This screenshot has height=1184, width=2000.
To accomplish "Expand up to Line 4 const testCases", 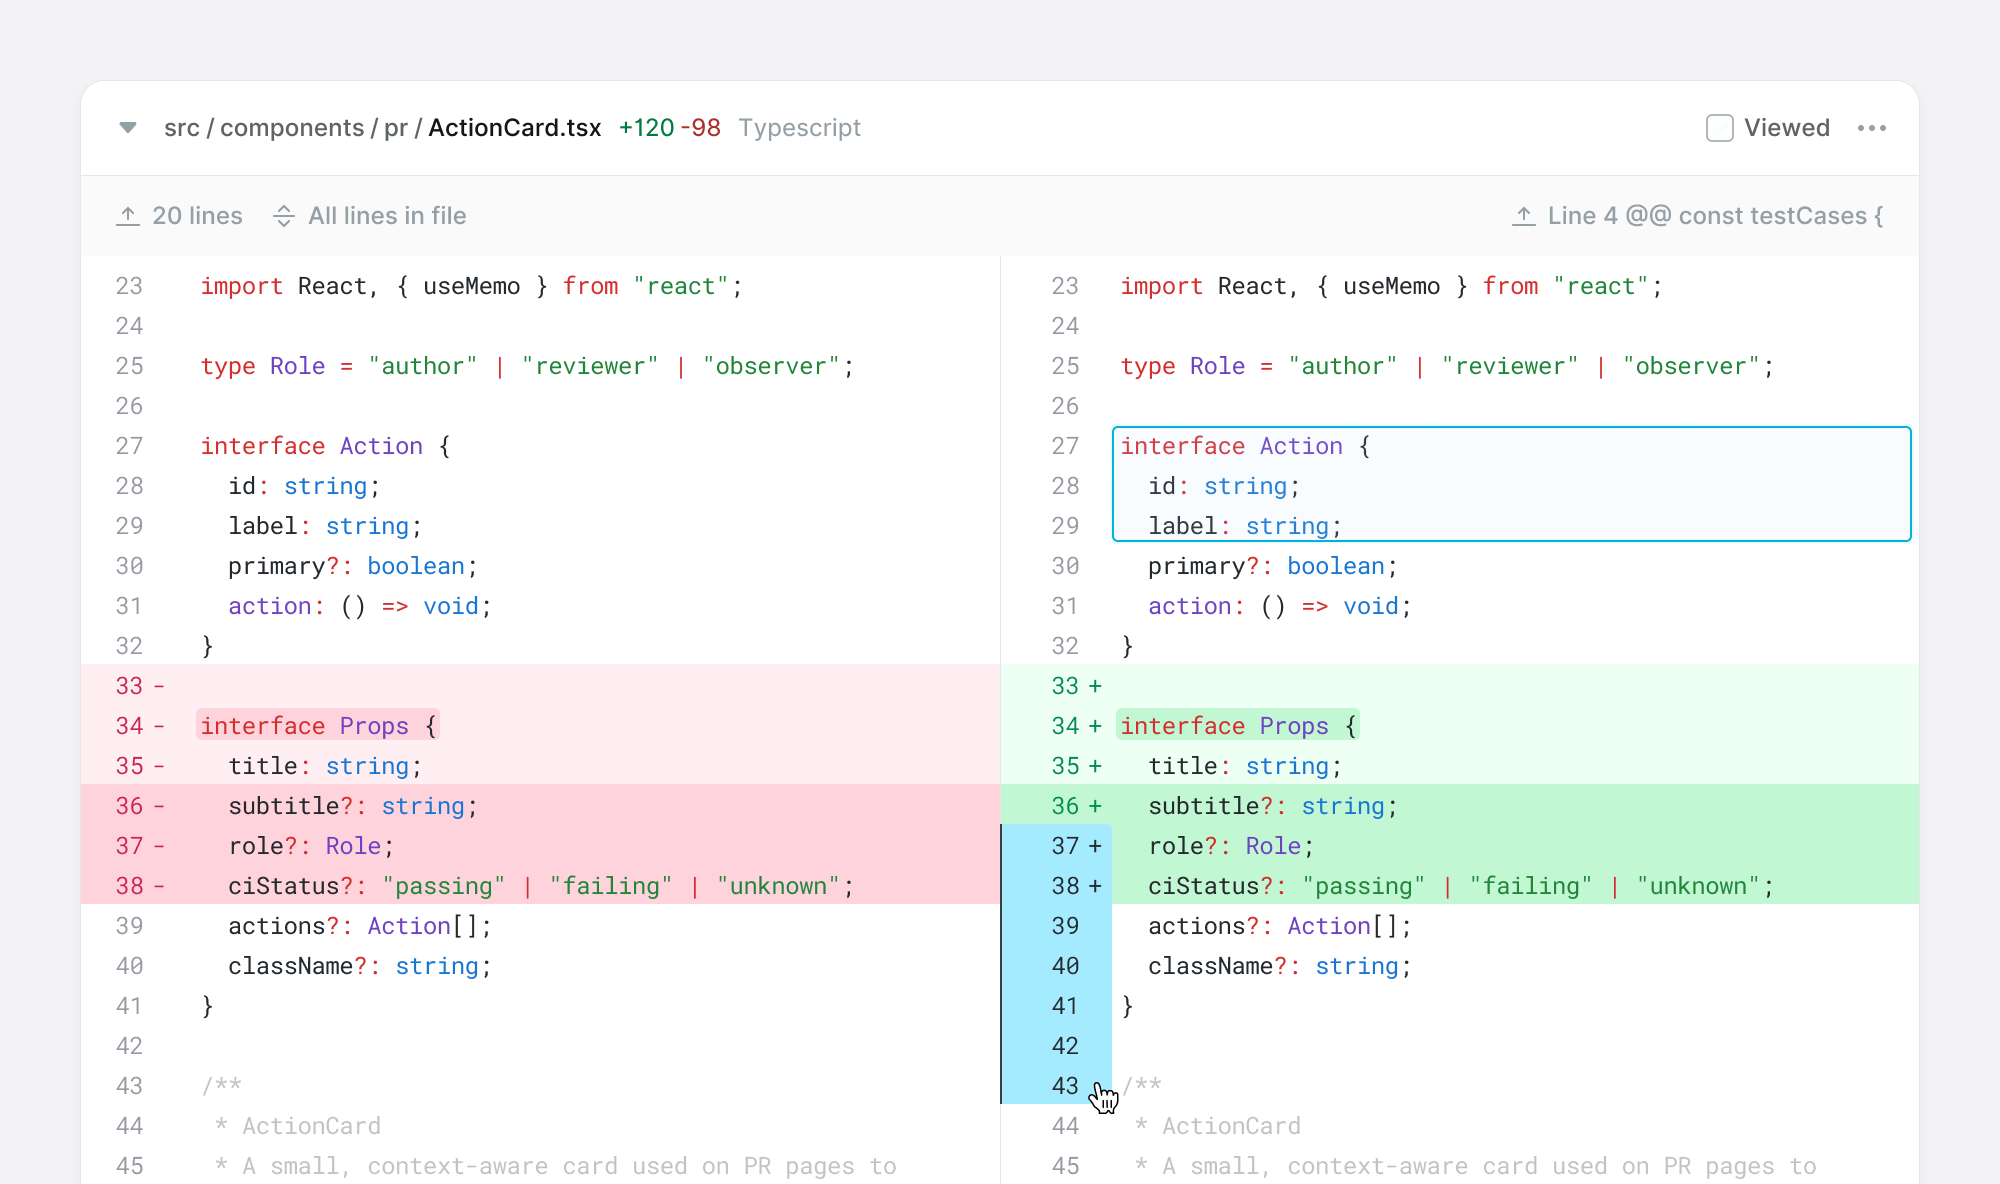I will [x=1698, y=216].
